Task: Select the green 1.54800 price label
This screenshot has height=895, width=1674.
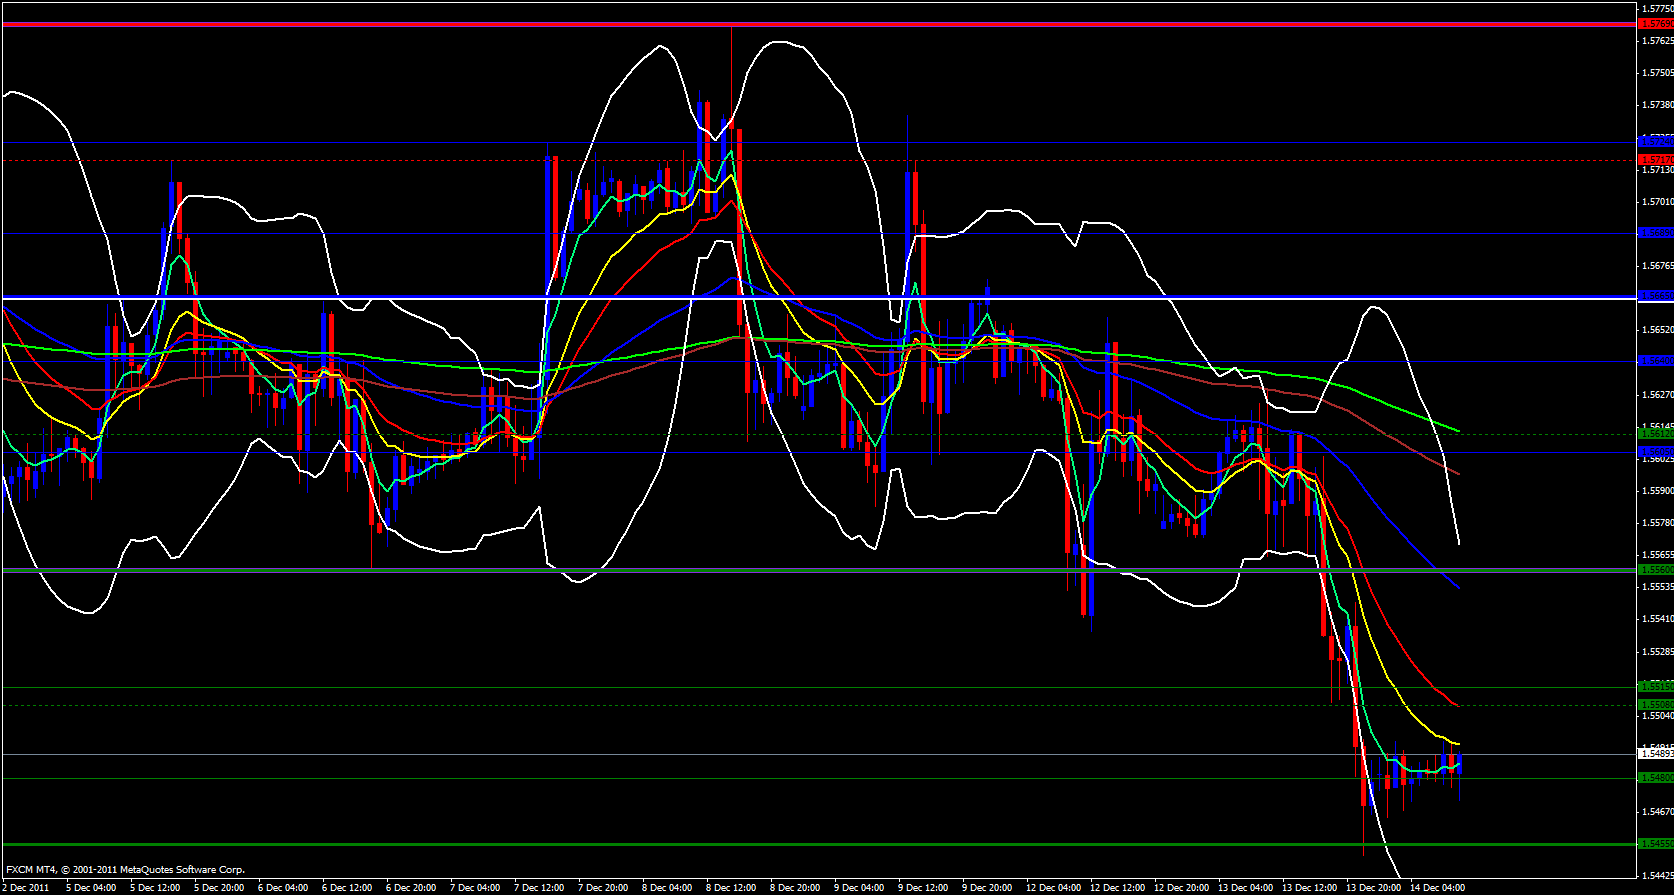Action: click(1655, 778)
